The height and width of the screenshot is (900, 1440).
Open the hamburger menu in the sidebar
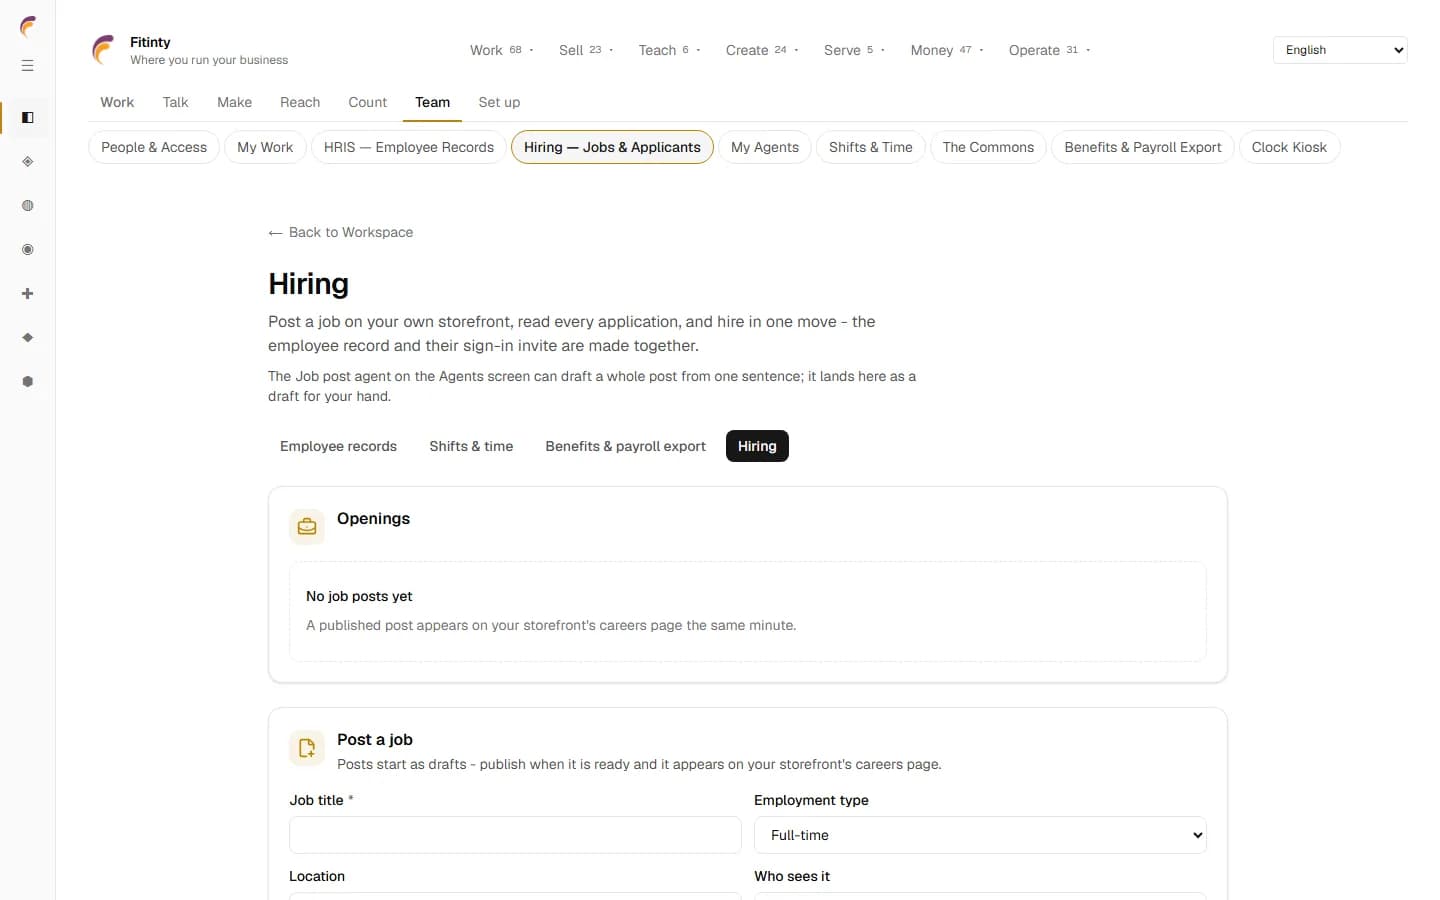28,66
